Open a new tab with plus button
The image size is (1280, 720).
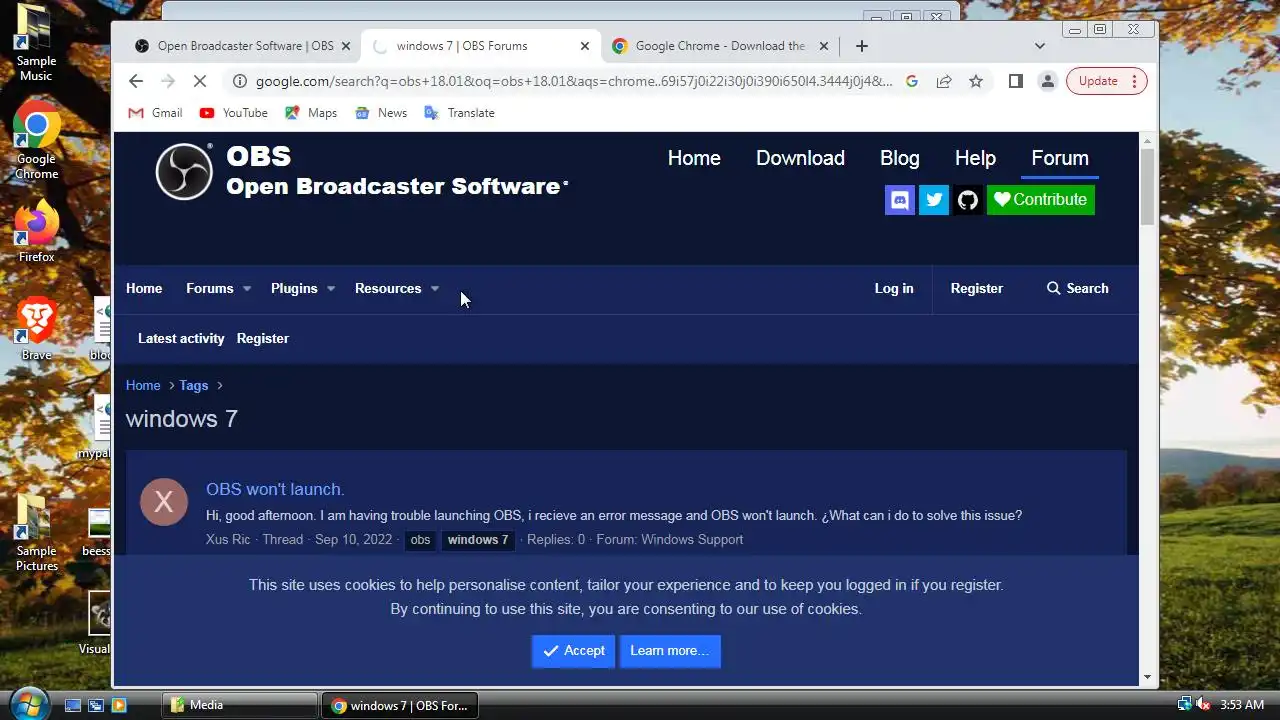pyautogui.click(x=861, y=46)
